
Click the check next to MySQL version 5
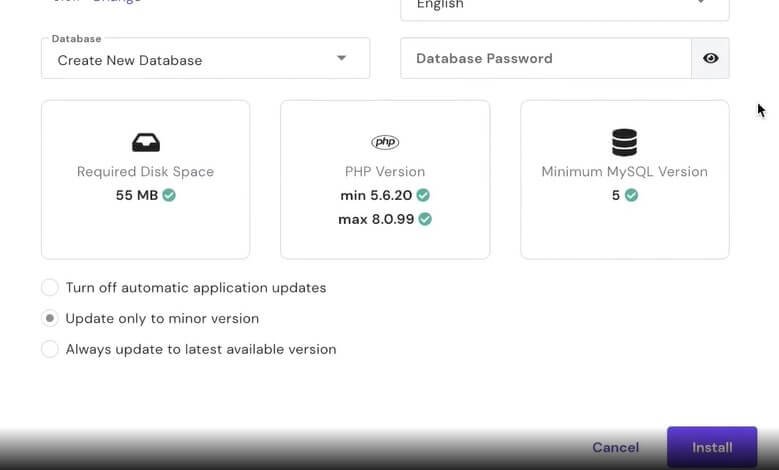(631, 195)
